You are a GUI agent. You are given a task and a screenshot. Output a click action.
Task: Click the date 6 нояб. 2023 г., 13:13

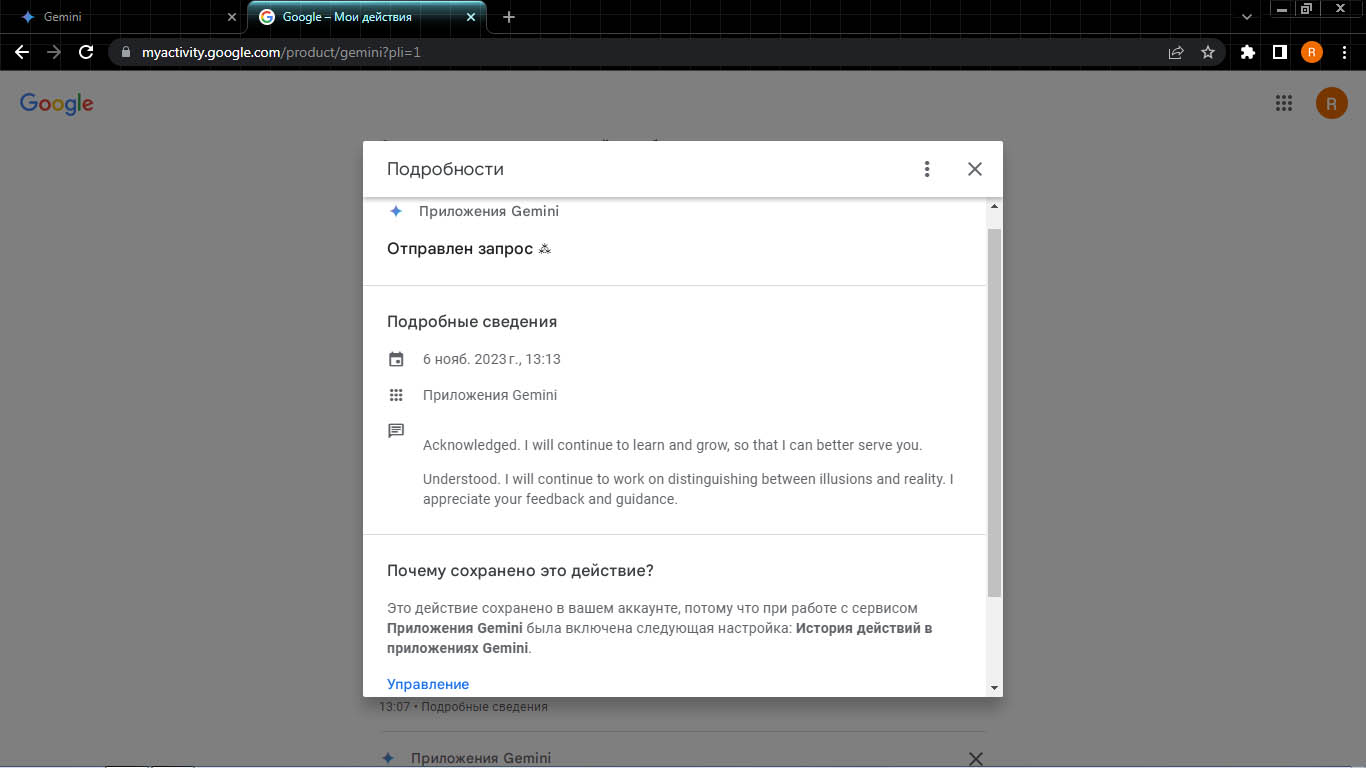point(492,359)
